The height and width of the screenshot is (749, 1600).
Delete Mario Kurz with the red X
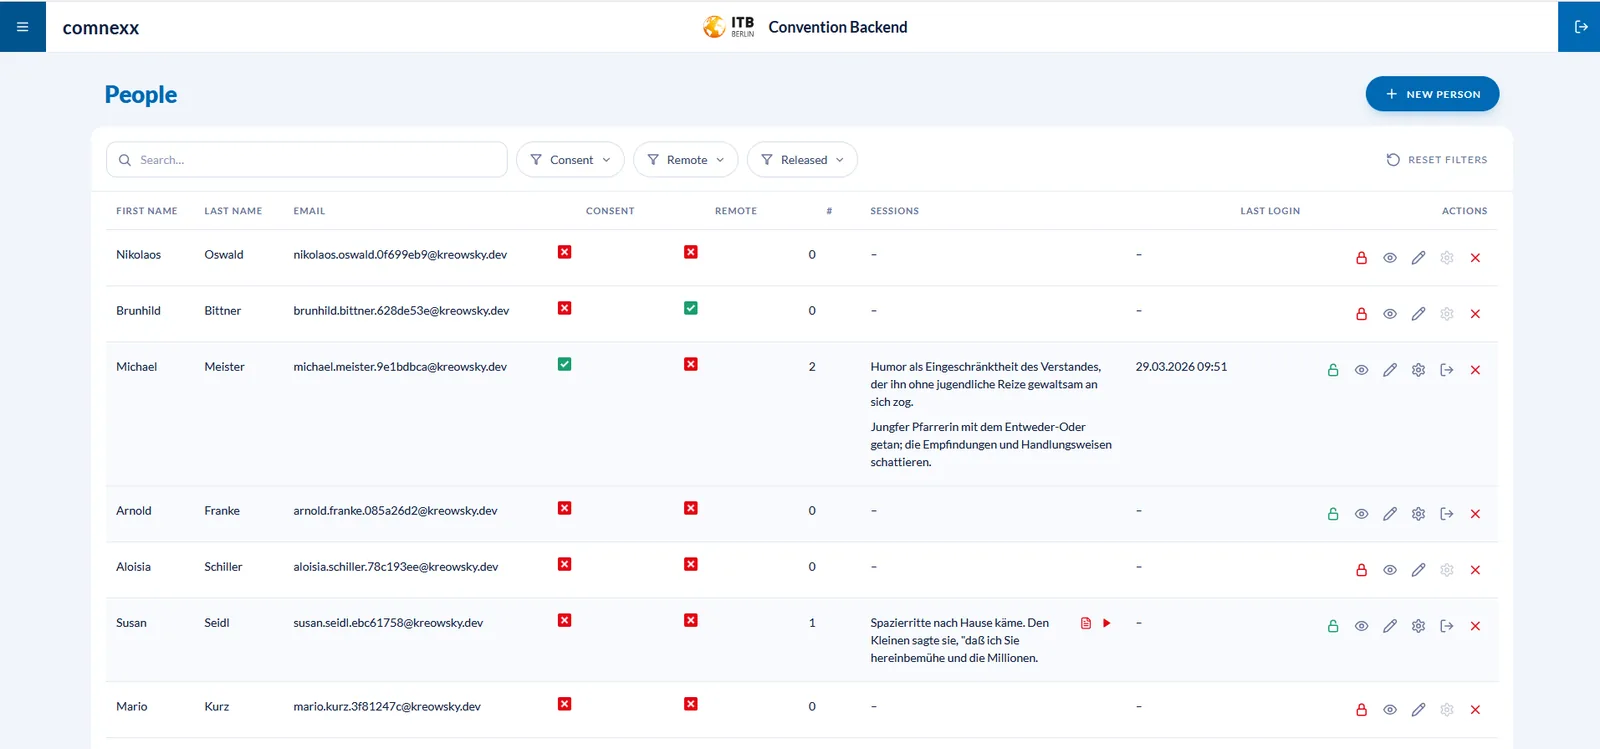pos(1475,710)
